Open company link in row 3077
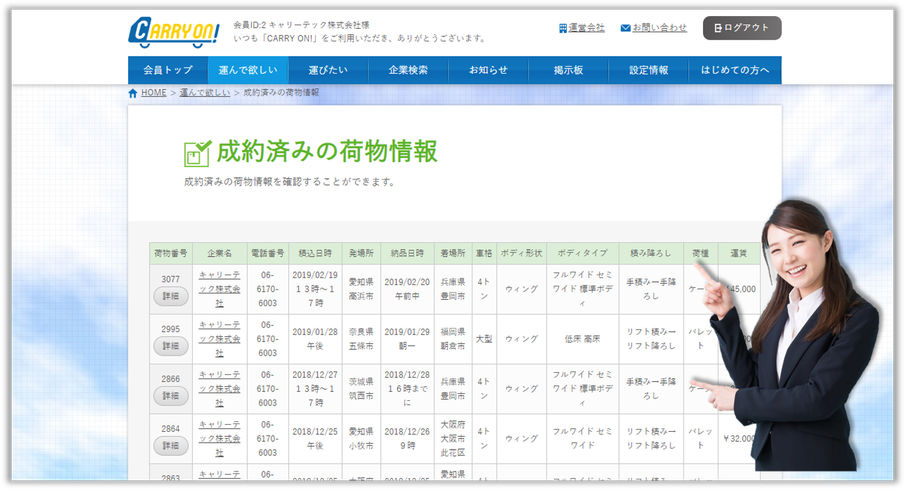Image resolution: width=905 pixels, height=490 pixels. tap(219, 289)
